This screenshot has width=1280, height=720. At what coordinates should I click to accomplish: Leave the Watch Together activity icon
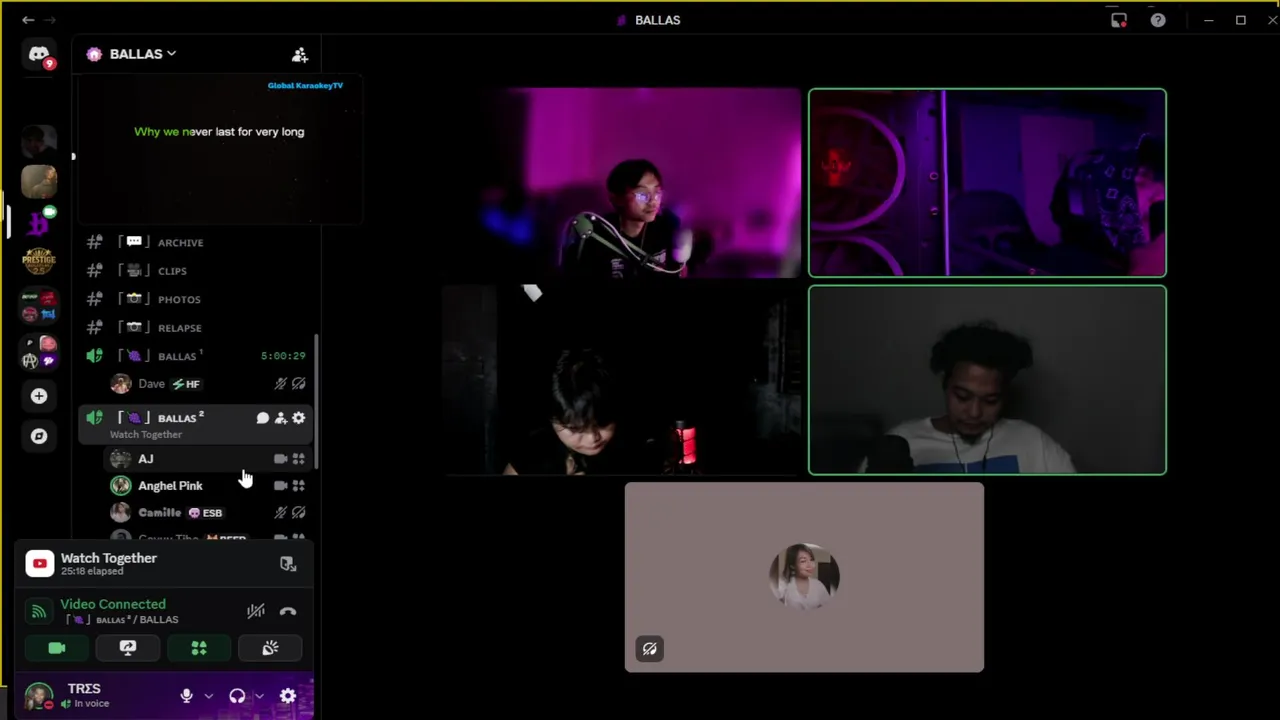click(x=288, y=564)
